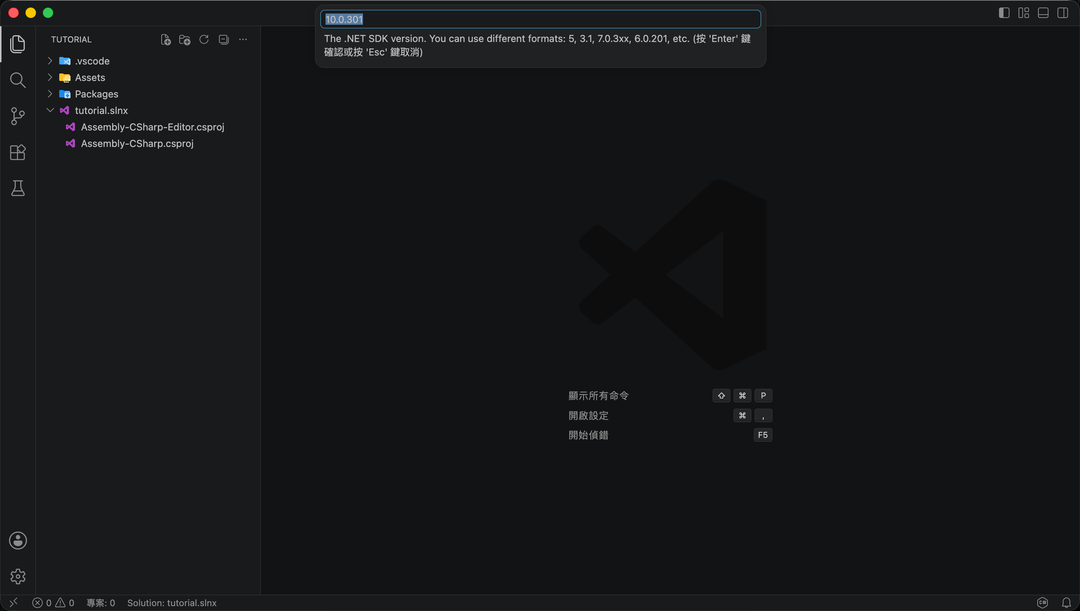Click the P key label beside 顯示所有命令
The width and height of the screenshot is (1080, 611).
(x=763, y=395)
